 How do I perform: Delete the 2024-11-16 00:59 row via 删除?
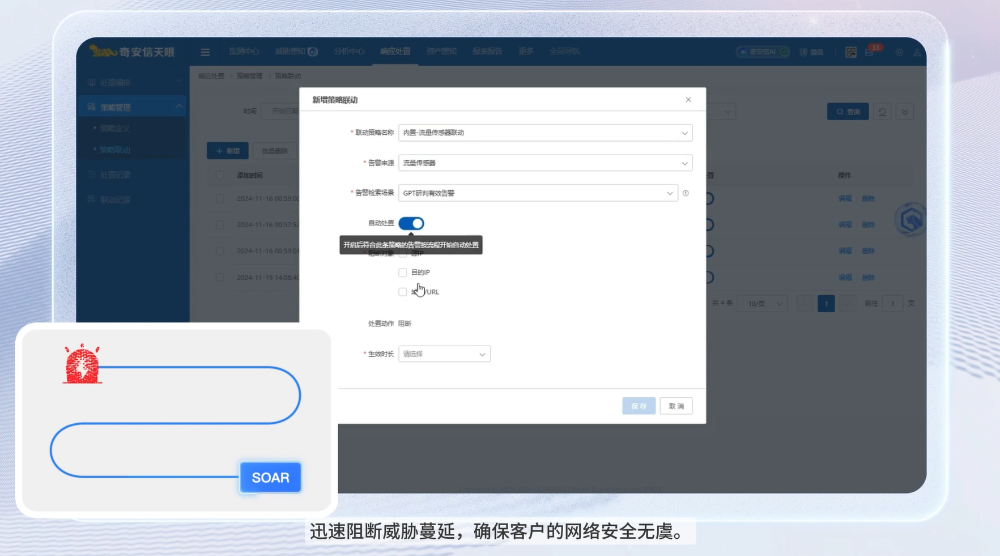(868, 199)
